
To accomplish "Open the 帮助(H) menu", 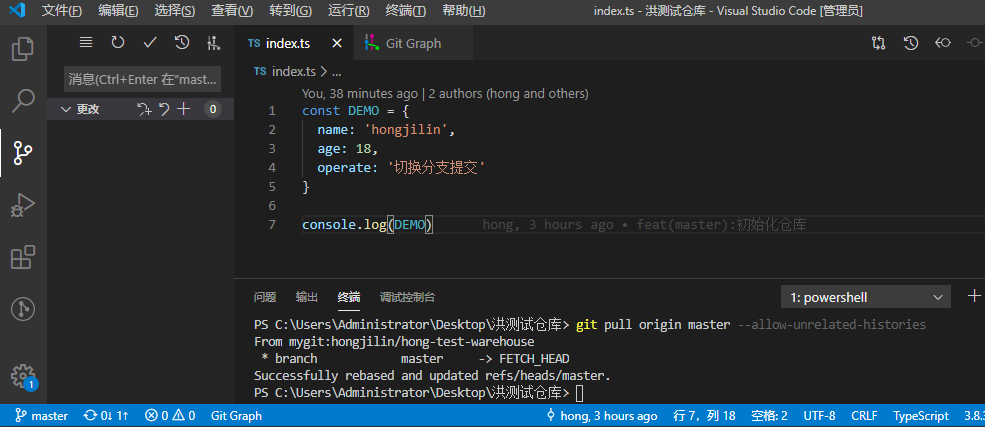I will pos(464,11).
